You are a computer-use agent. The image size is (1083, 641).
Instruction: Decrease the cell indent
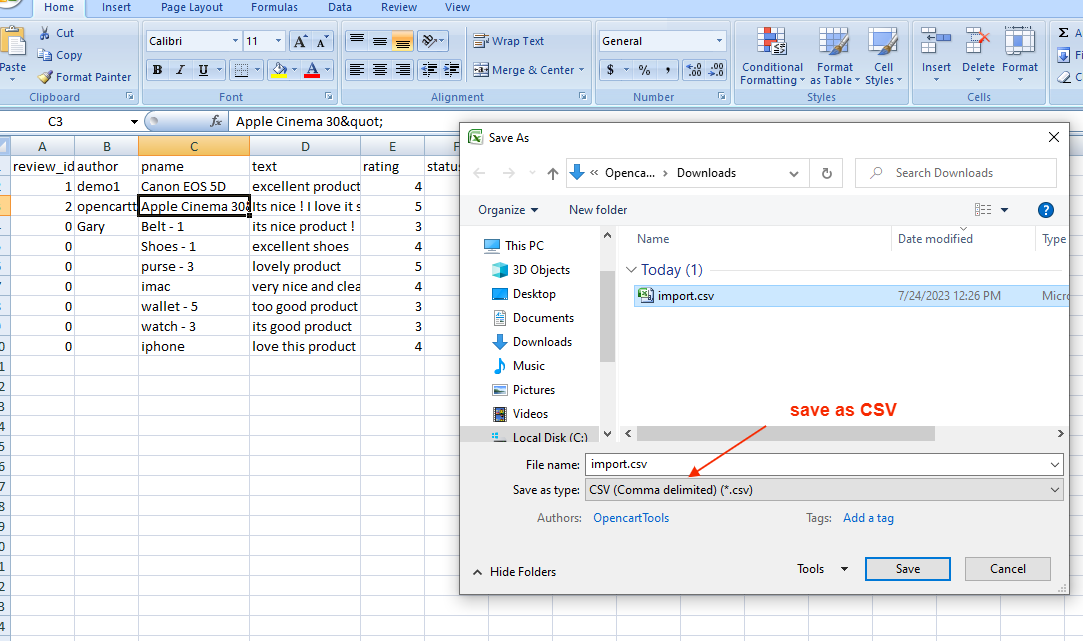(428, 70)
